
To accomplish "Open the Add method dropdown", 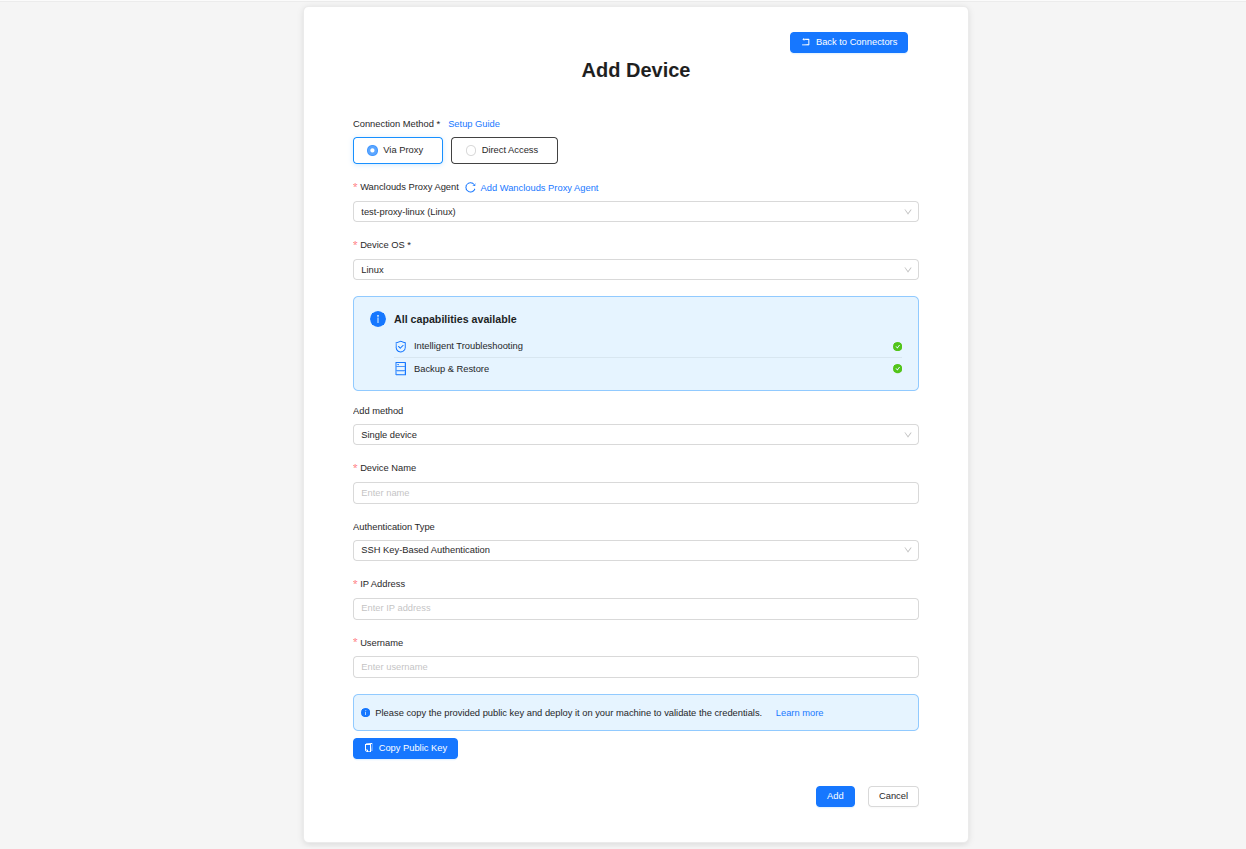I will pos(636,435).
